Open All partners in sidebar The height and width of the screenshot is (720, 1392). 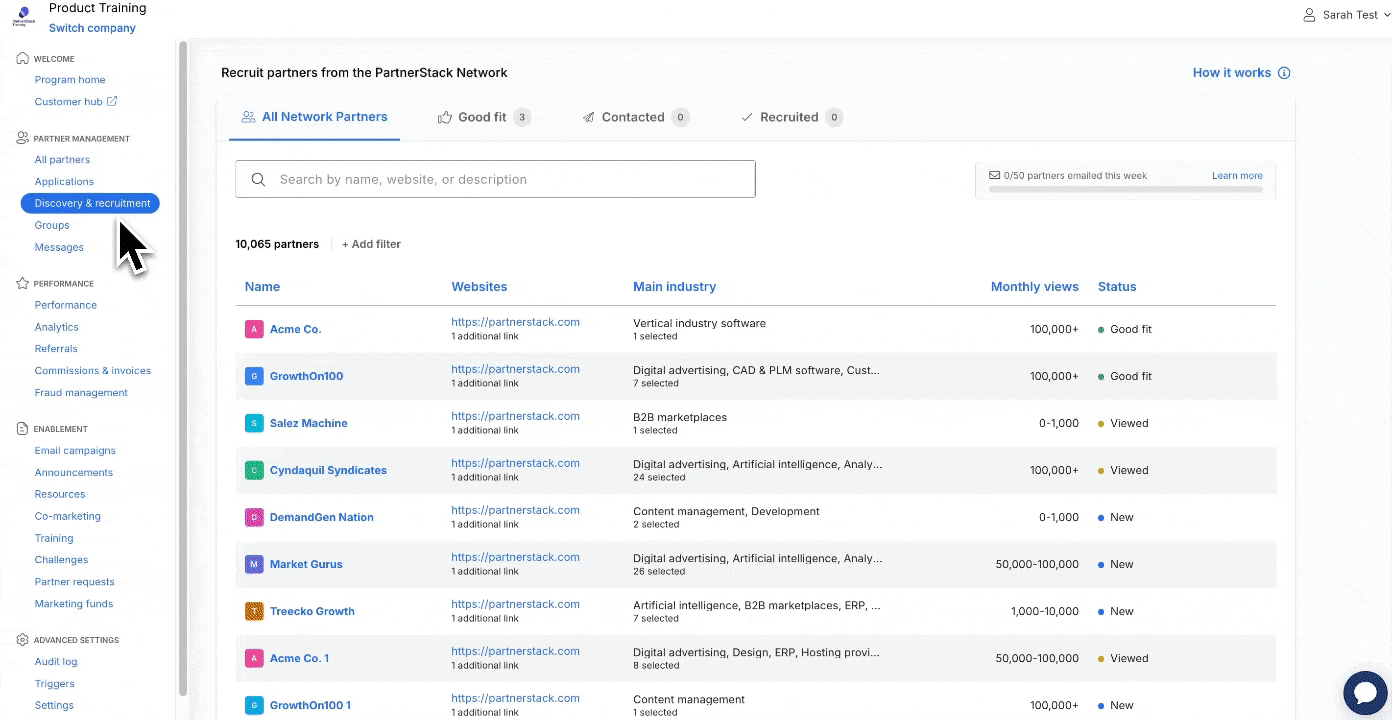coord(62,159)
